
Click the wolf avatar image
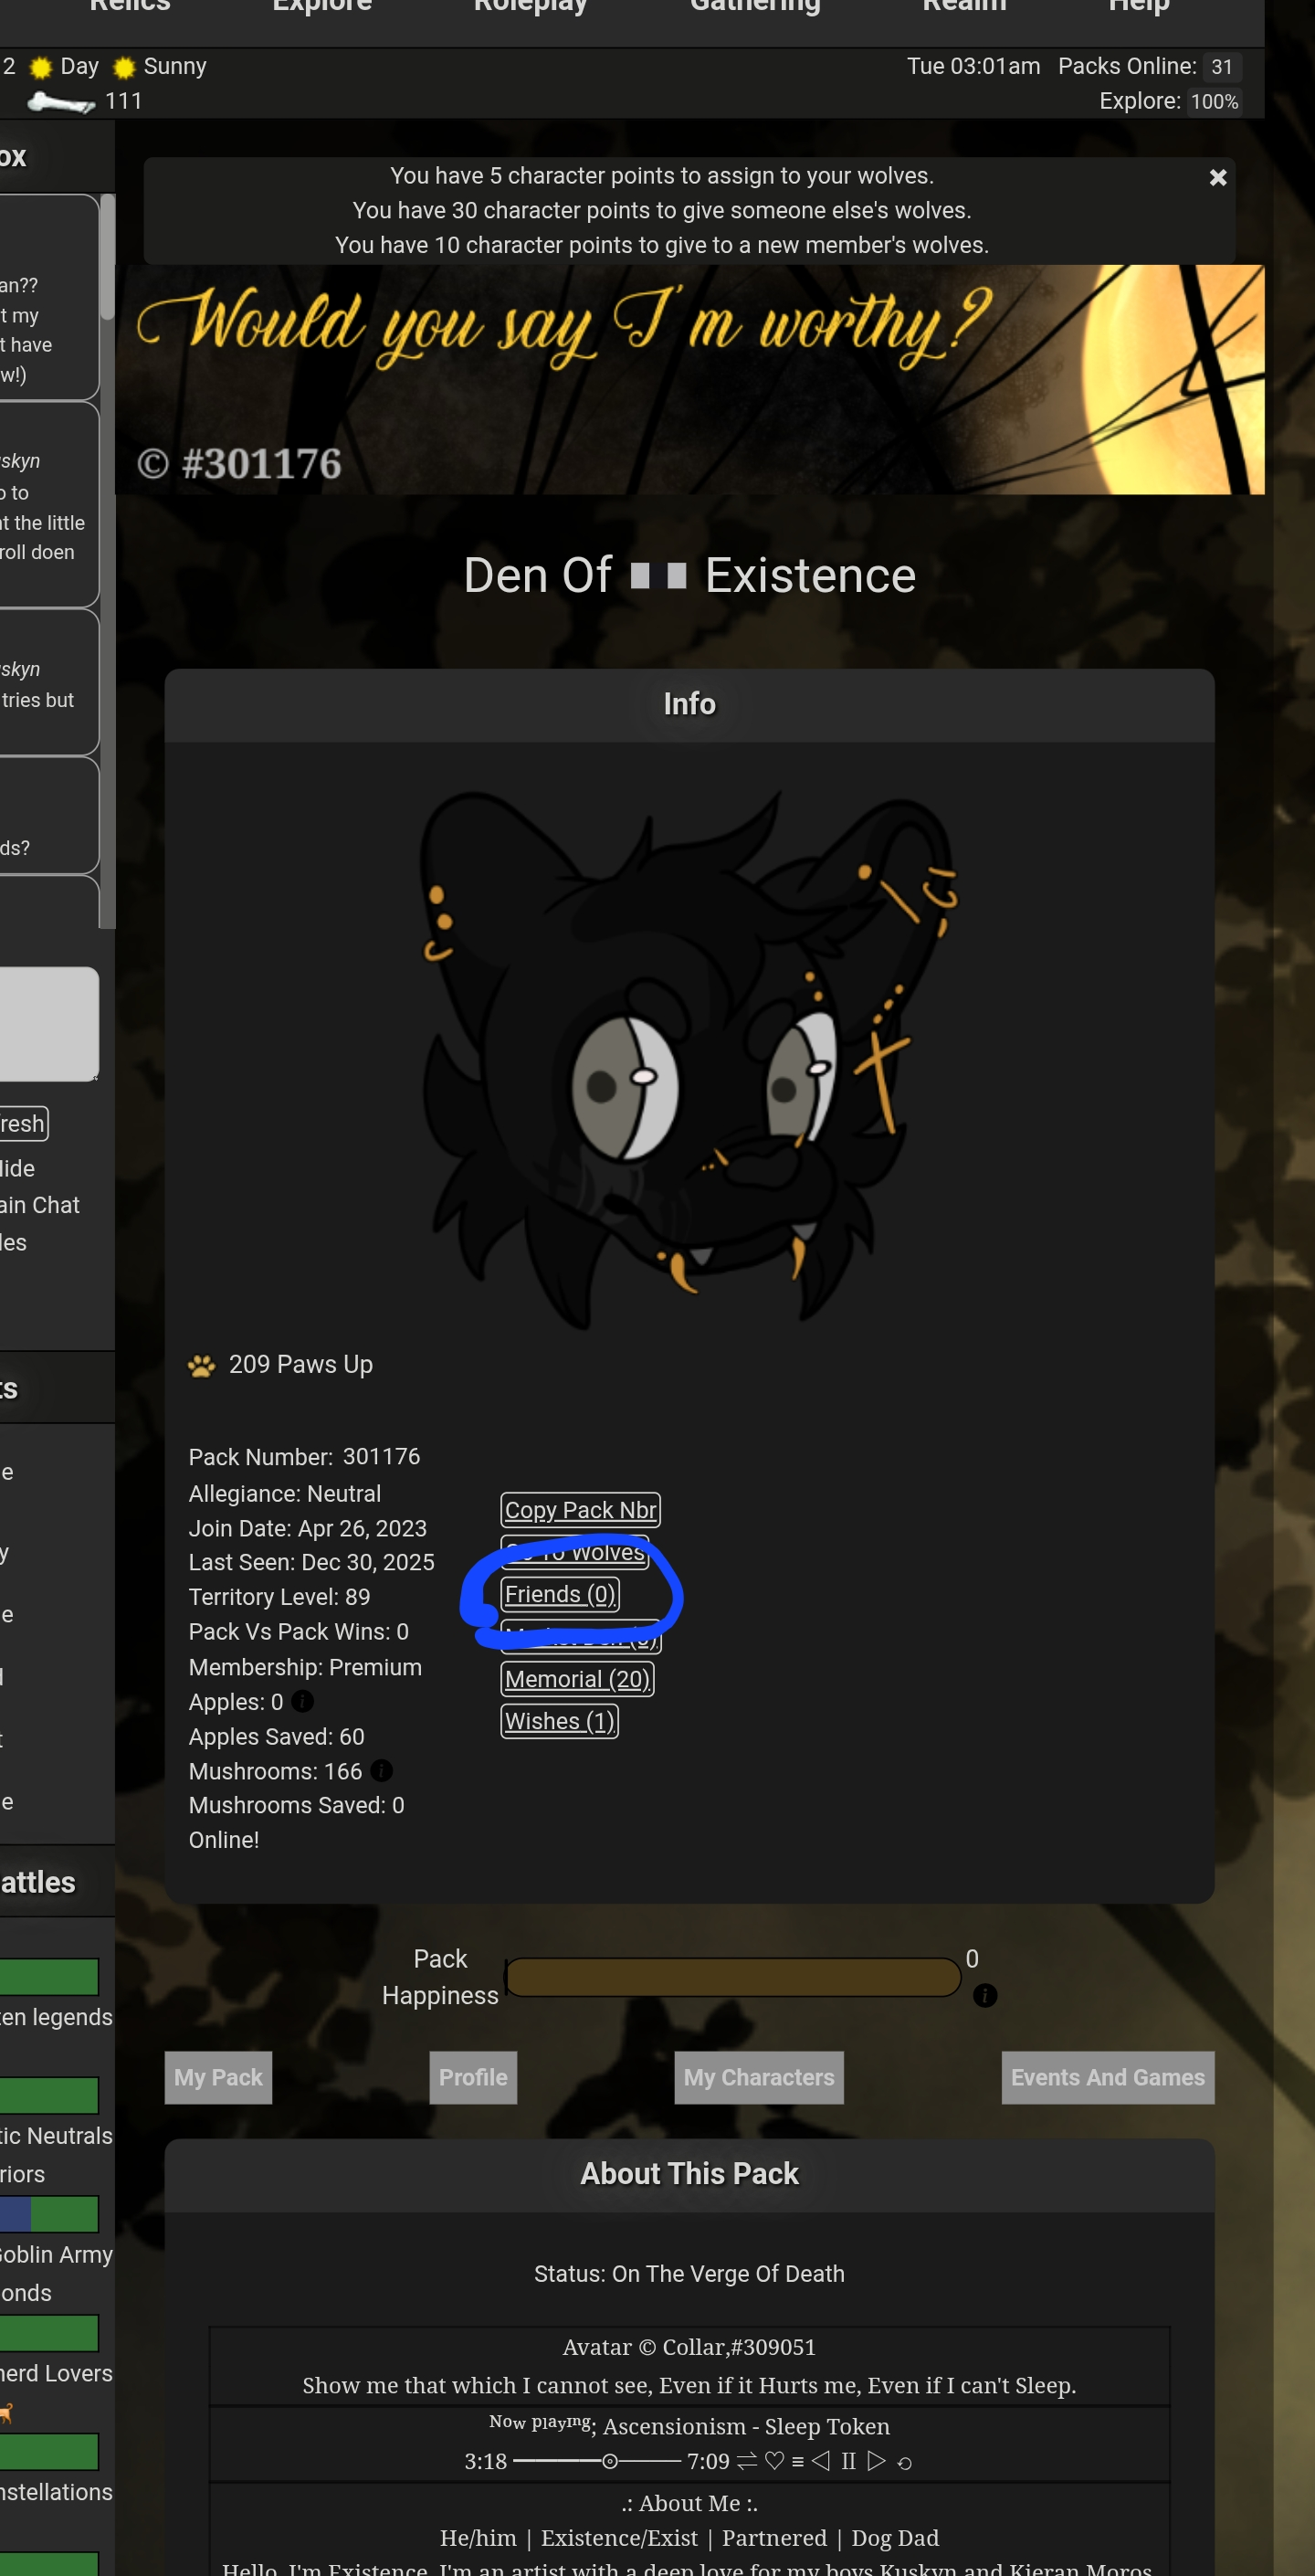(x=688, y=1059)
